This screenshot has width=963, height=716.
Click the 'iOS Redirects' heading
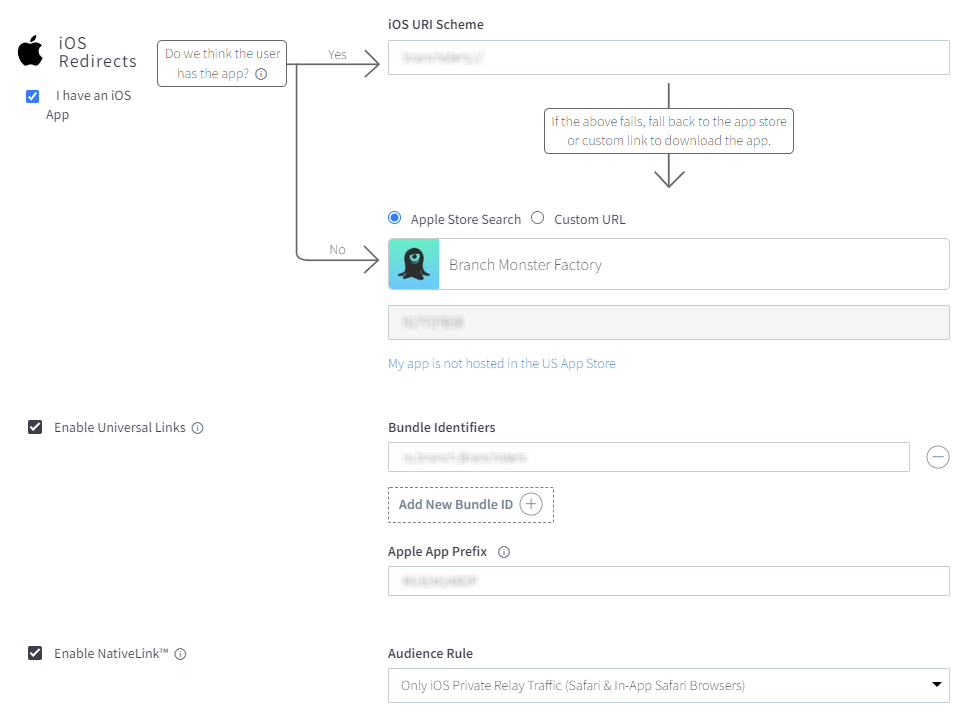(98, 52)
